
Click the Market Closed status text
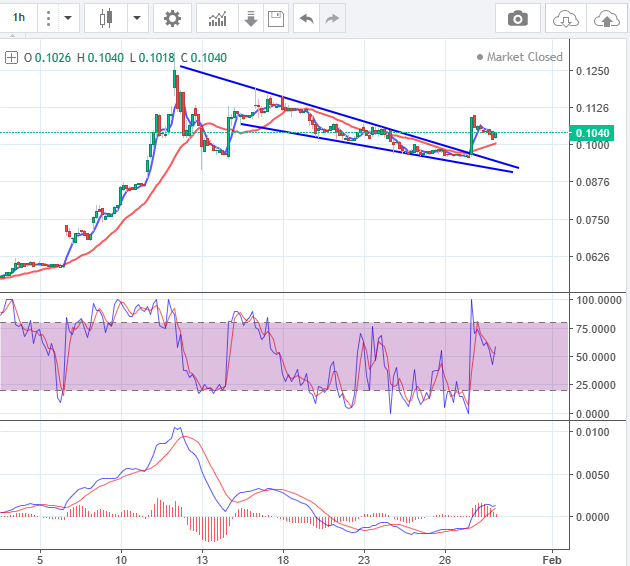(x=524, y=57)
